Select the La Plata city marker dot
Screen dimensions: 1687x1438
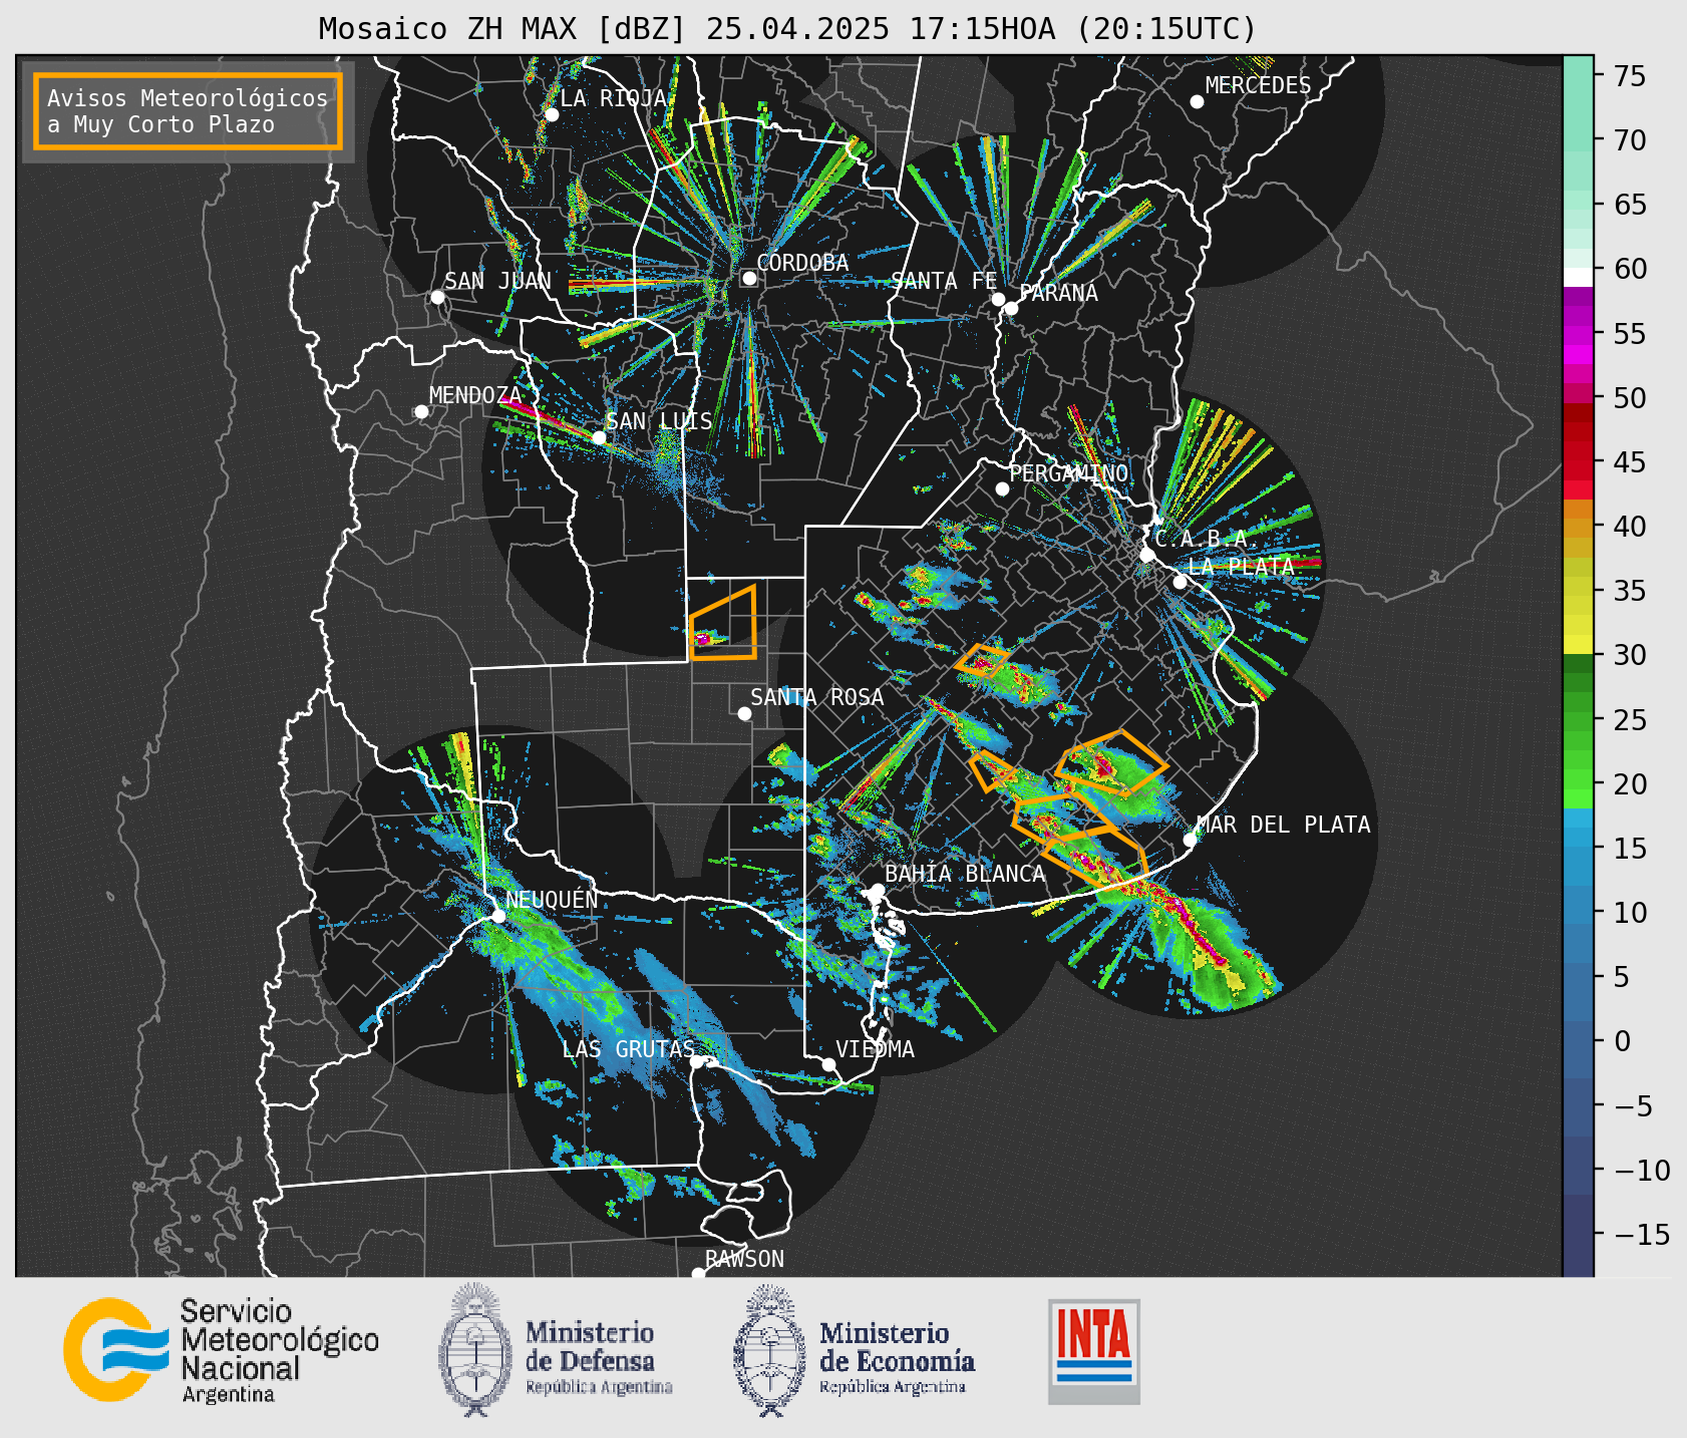[x=1180, y=582]
